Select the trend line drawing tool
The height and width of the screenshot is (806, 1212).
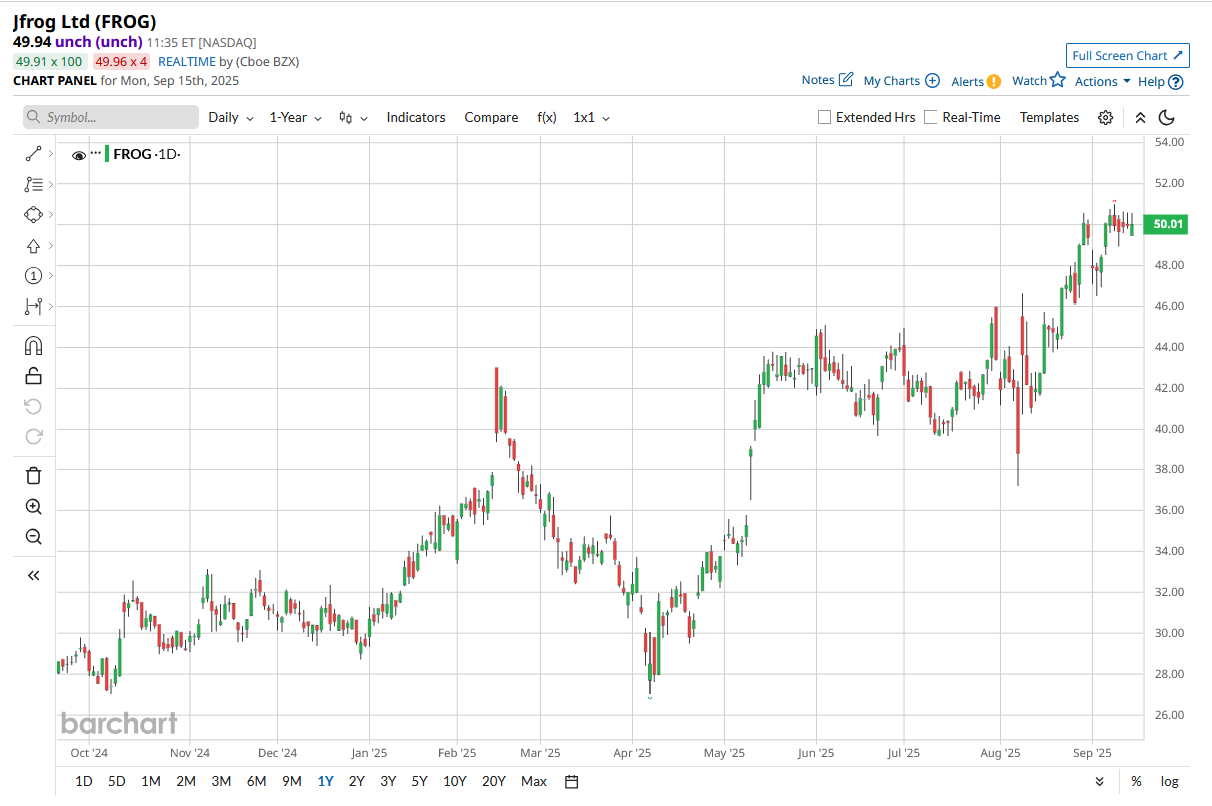33,154
